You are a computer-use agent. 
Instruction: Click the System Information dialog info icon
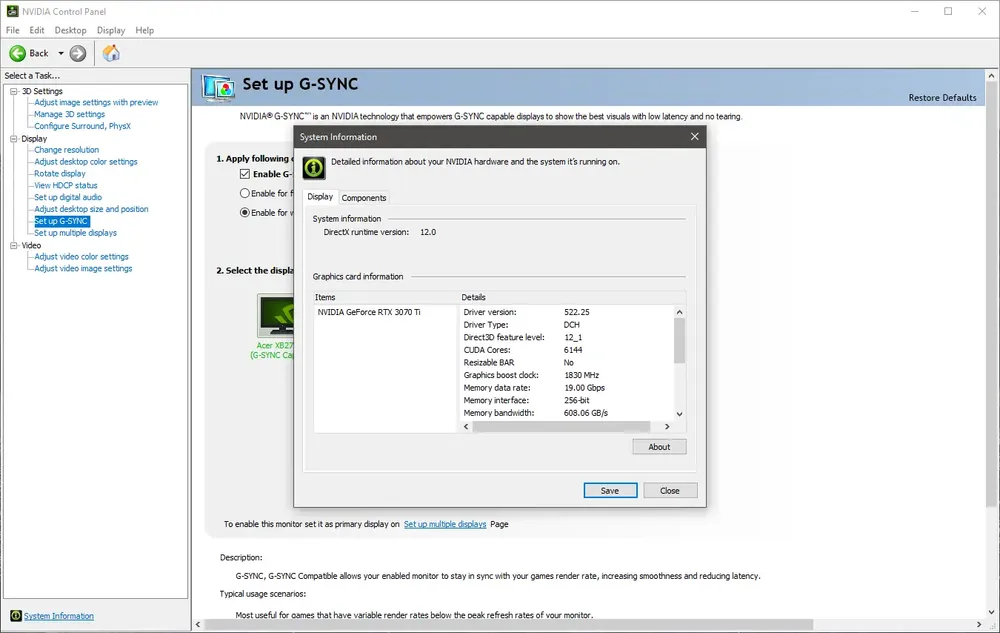(314, 168)
